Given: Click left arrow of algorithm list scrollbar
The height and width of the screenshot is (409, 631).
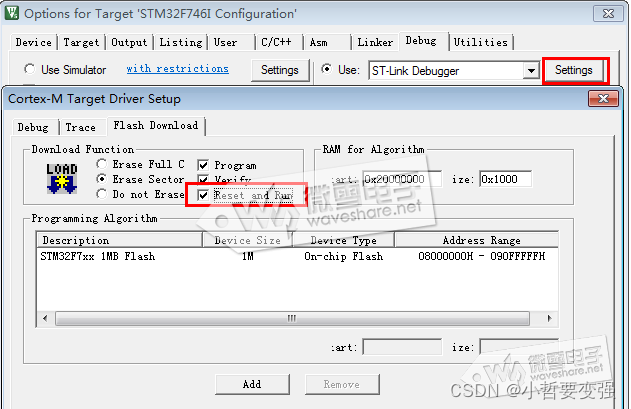Looking at the screenshot, I should click(x=45, y=318).
